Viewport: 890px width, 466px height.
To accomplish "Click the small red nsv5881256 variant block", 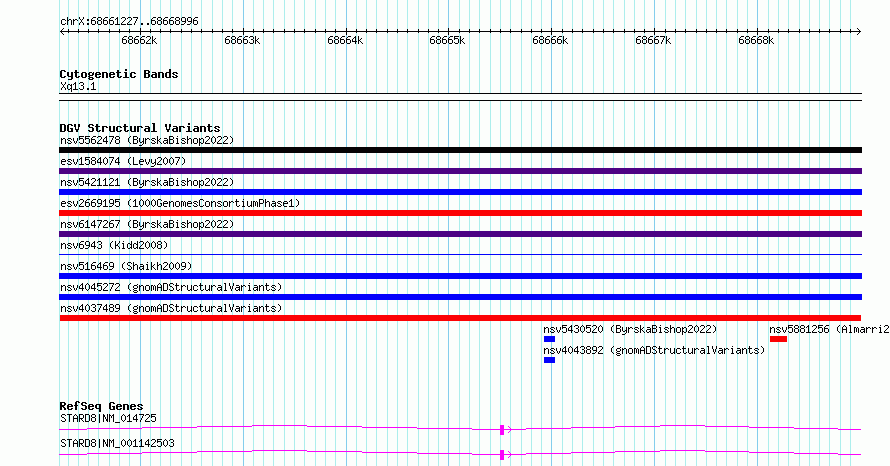I will coord(778,339).
